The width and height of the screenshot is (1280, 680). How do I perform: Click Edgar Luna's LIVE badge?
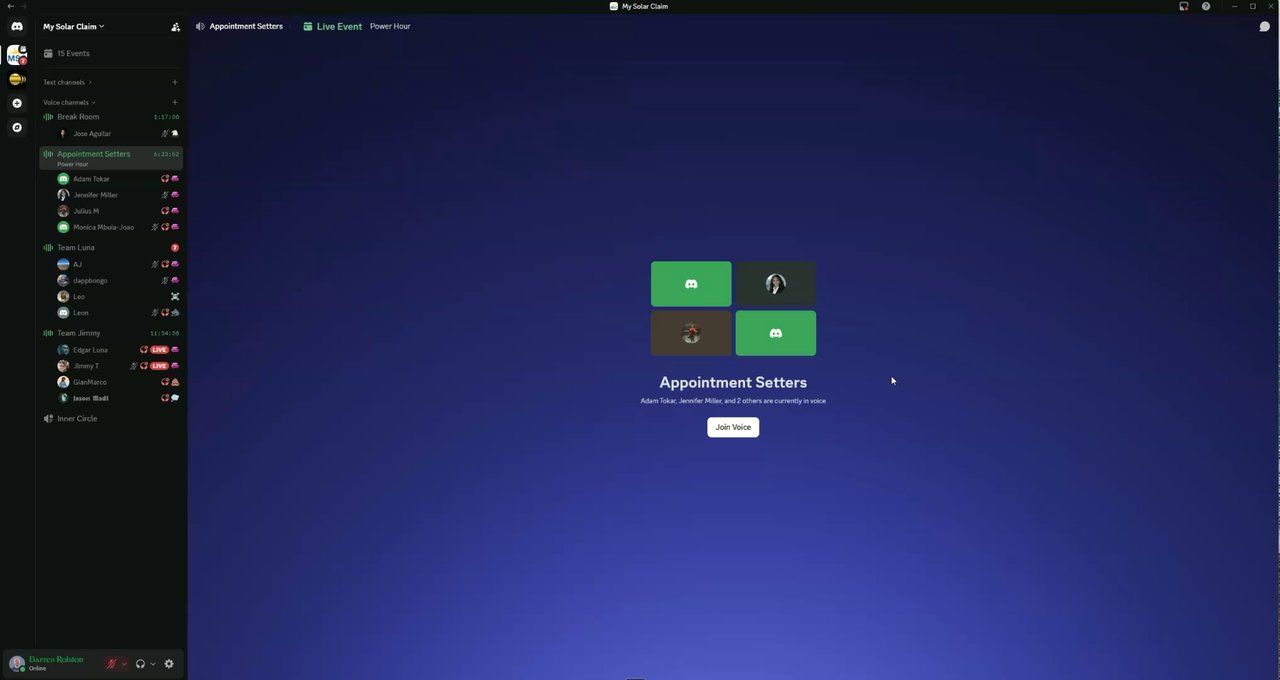(x=159, y=350)
